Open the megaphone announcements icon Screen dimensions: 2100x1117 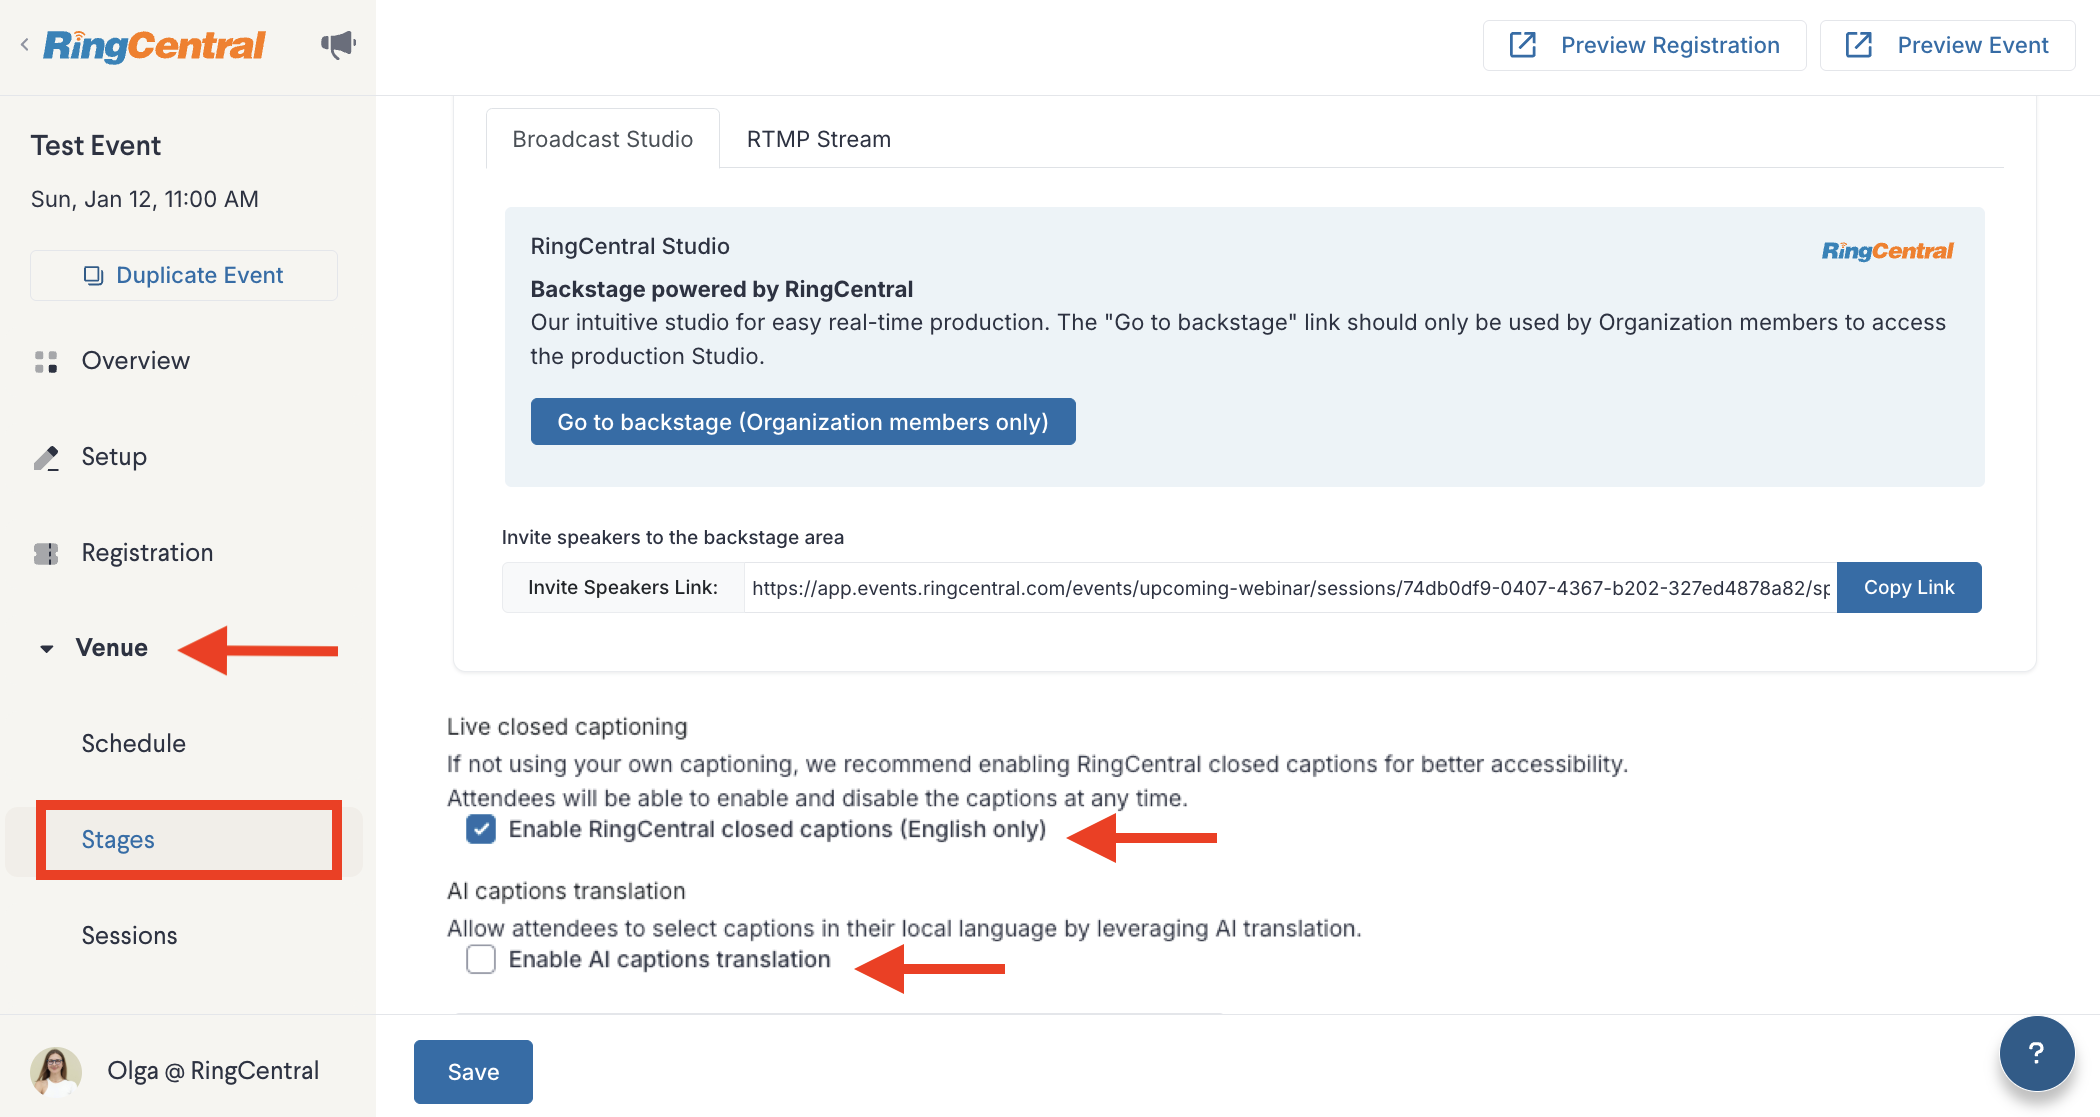click(338, 45)
